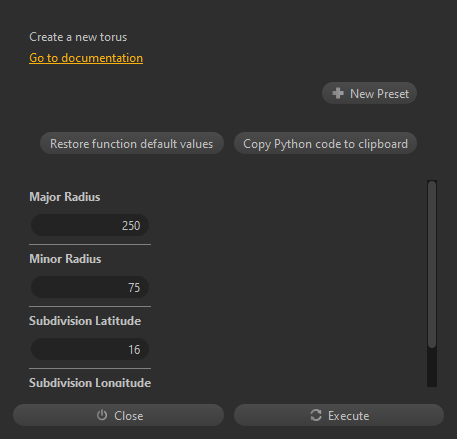Select the Minor Radius value field
Image resolution: width=457 pixels, height=439 pixels.
[x=90, y=287]
